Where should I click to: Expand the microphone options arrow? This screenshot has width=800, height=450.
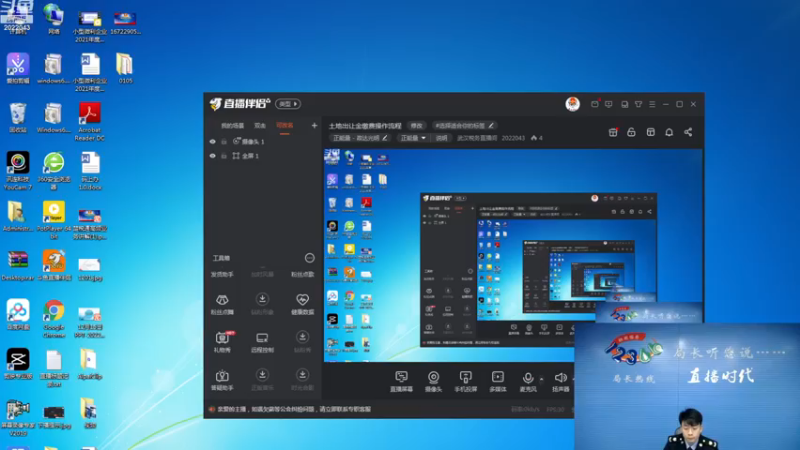point(541,379)
